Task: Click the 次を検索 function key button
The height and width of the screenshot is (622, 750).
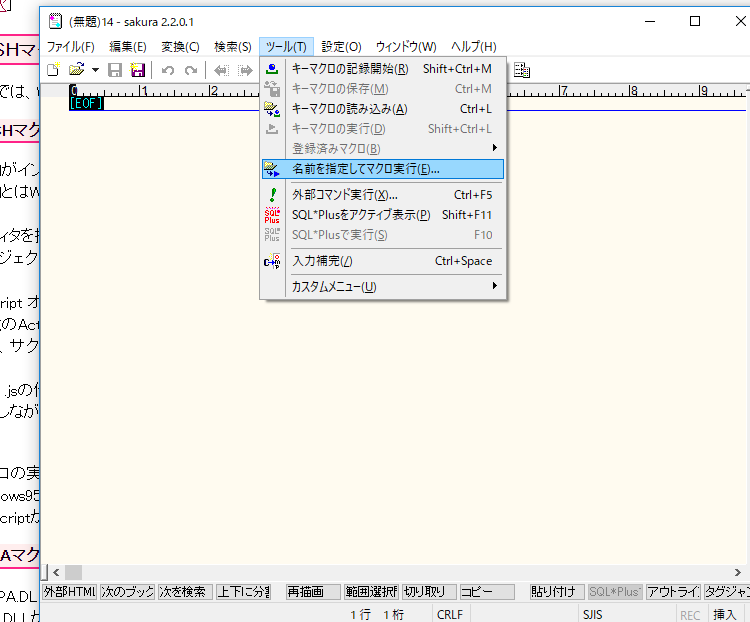Action: pyautogui.click(x=185, y=592)
